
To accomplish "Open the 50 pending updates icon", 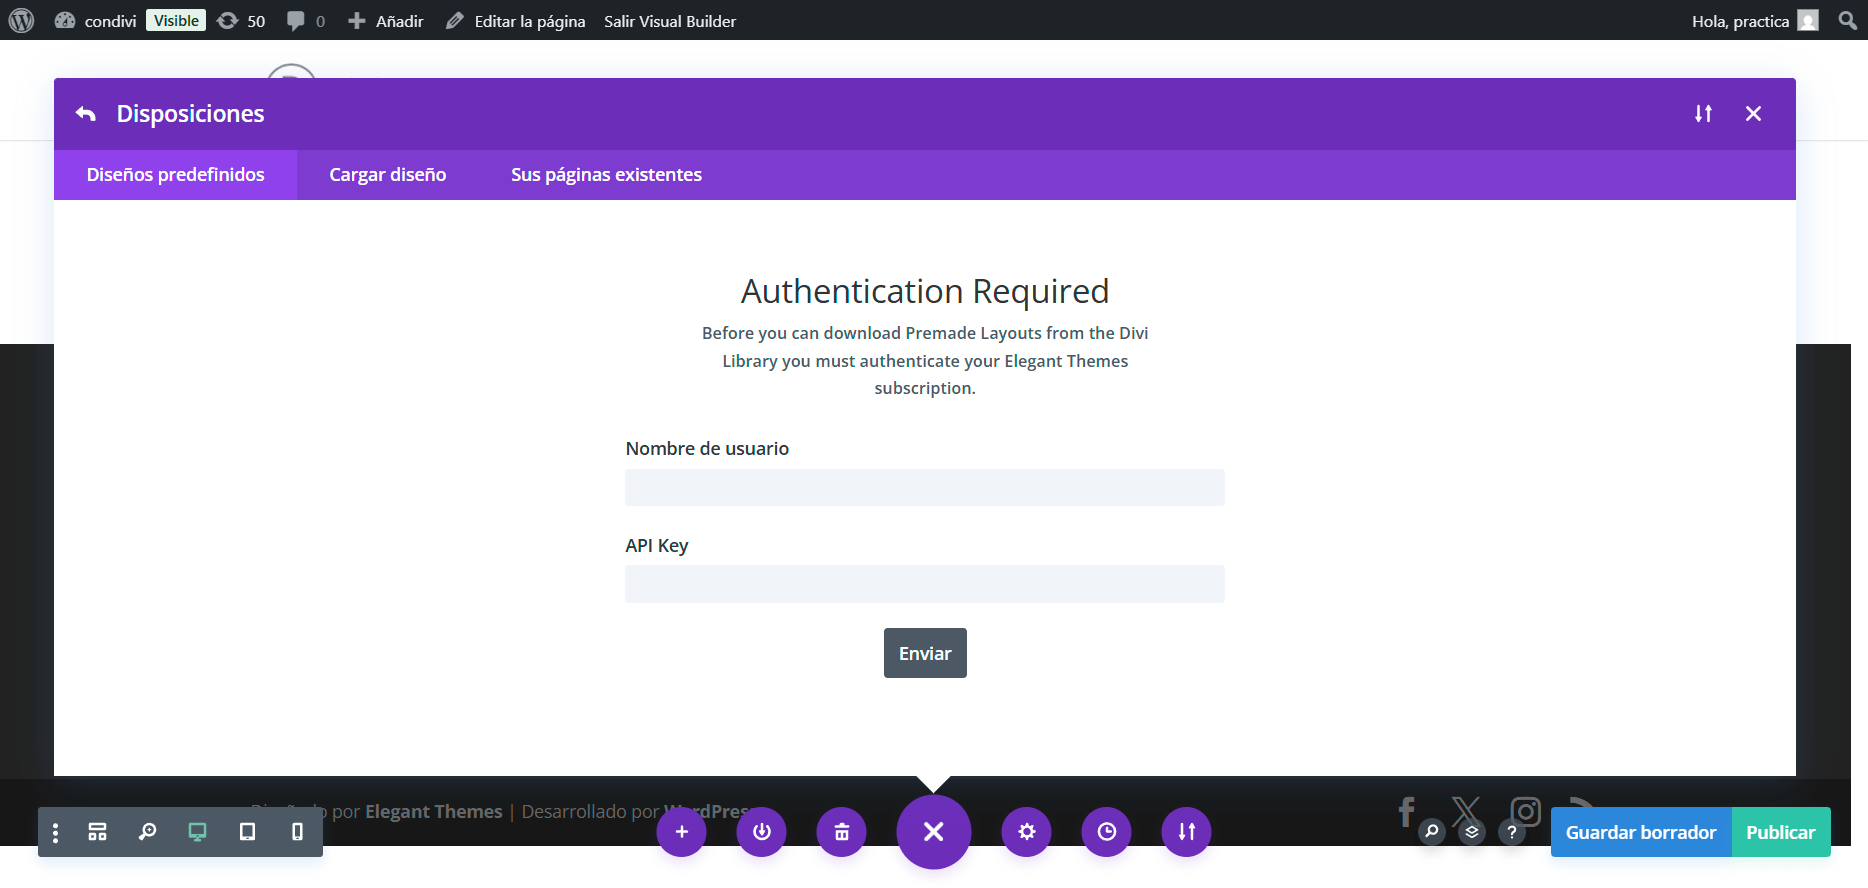I will tap(241, 20).
